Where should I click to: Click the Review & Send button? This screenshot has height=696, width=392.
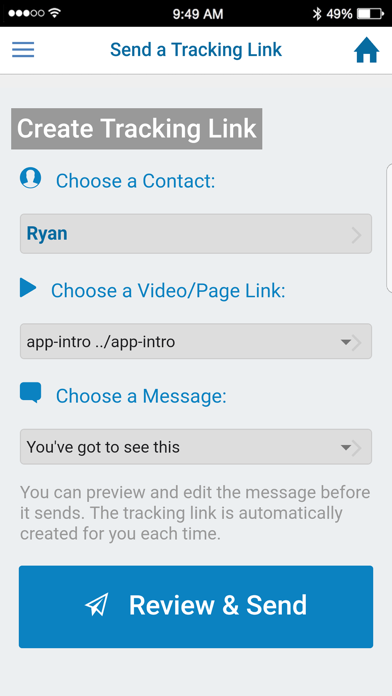pyautogui.click(x=196, y=607)
